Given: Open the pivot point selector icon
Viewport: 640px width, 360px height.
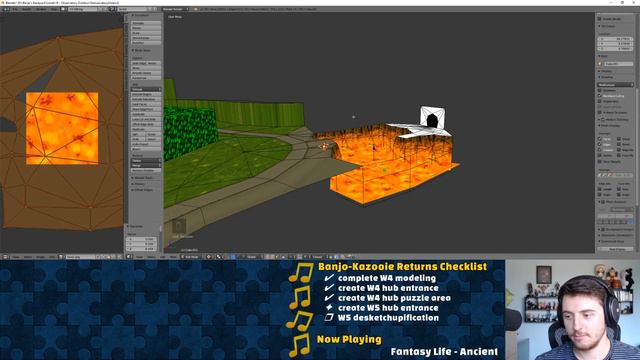Looking at the screenshot, I should pos(219,257).
